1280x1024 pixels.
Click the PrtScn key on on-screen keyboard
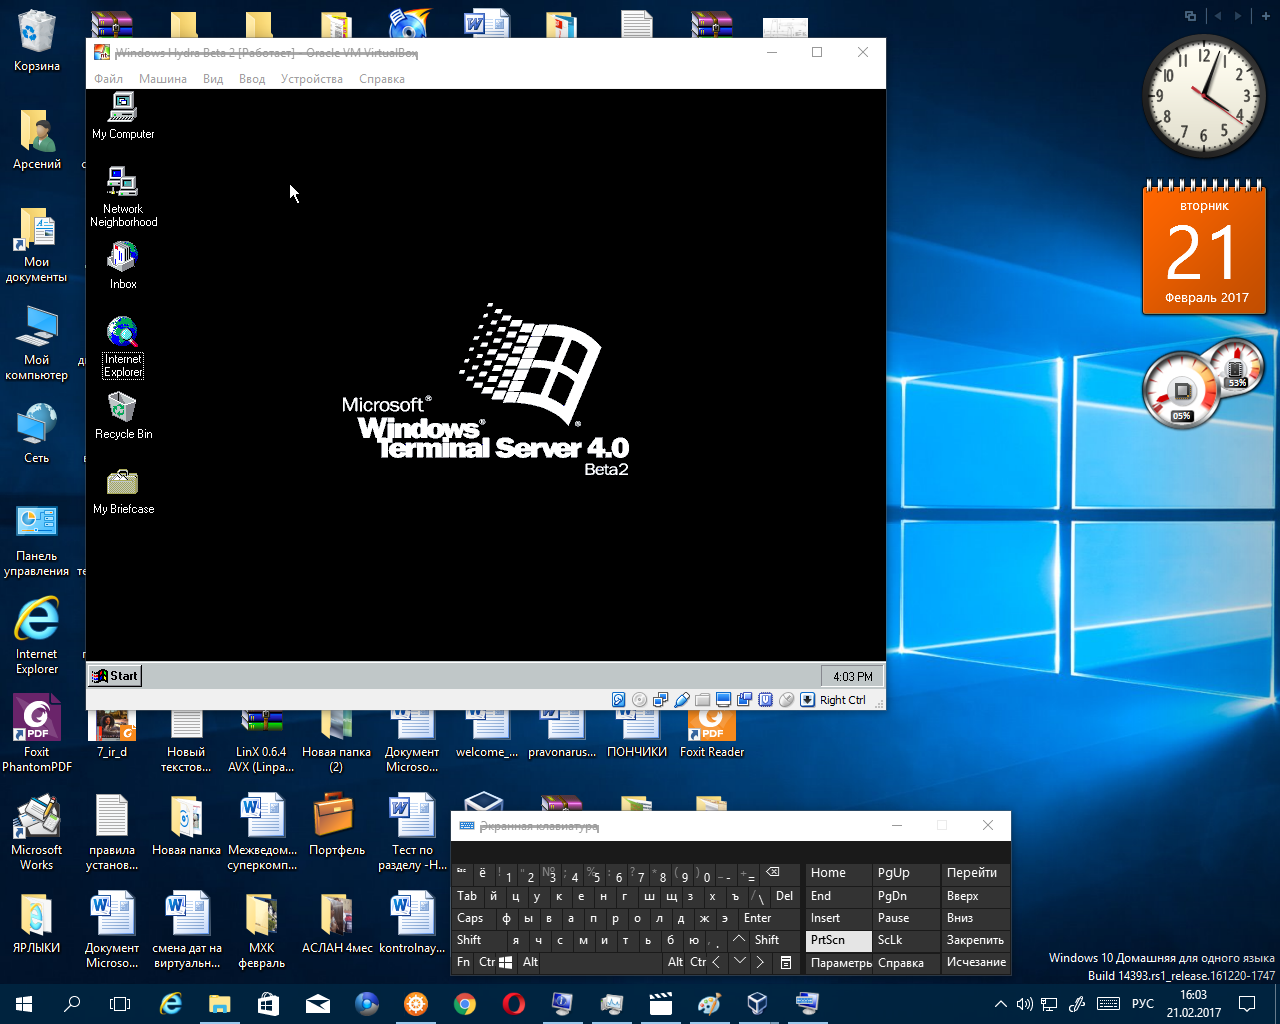click(x=839, y=940)
